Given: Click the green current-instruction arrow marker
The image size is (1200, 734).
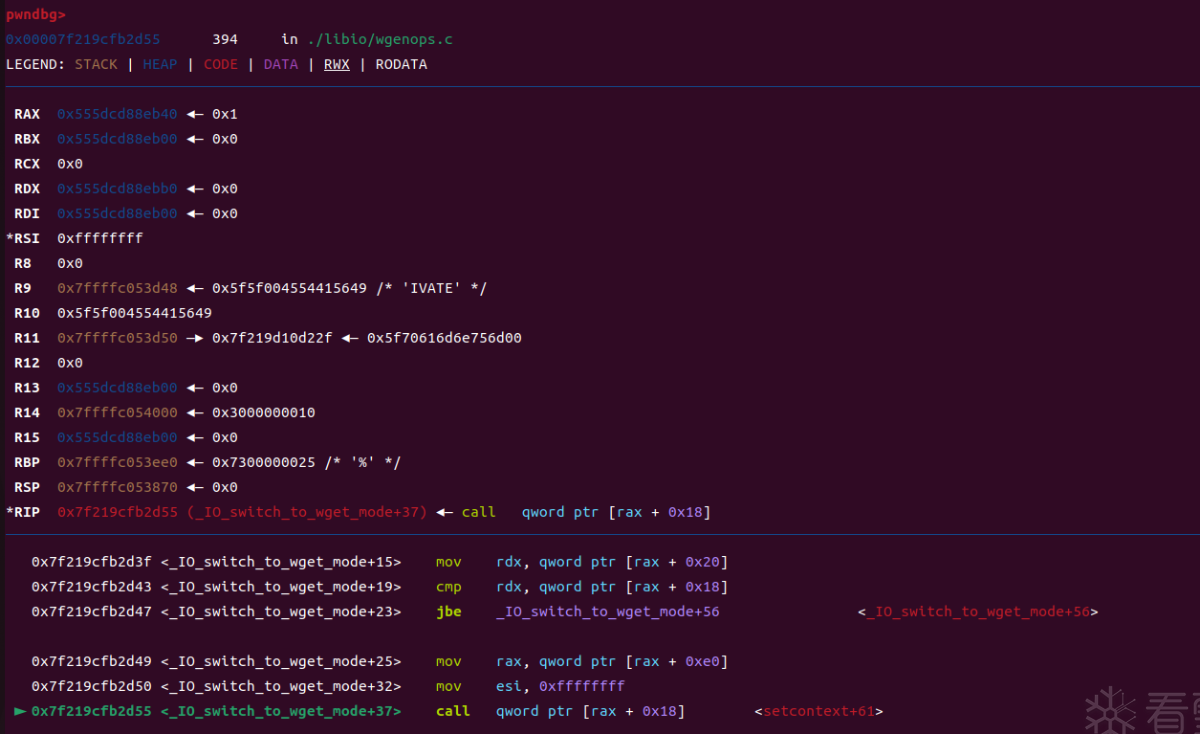Looking at the screenshot, I should (x=20, y=711).
